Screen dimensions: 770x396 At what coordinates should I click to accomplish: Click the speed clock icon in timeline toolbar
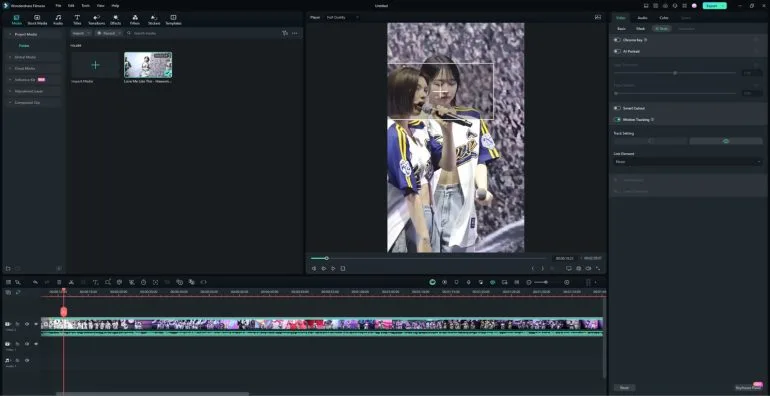pyautogui.click(x=143, y=282)
